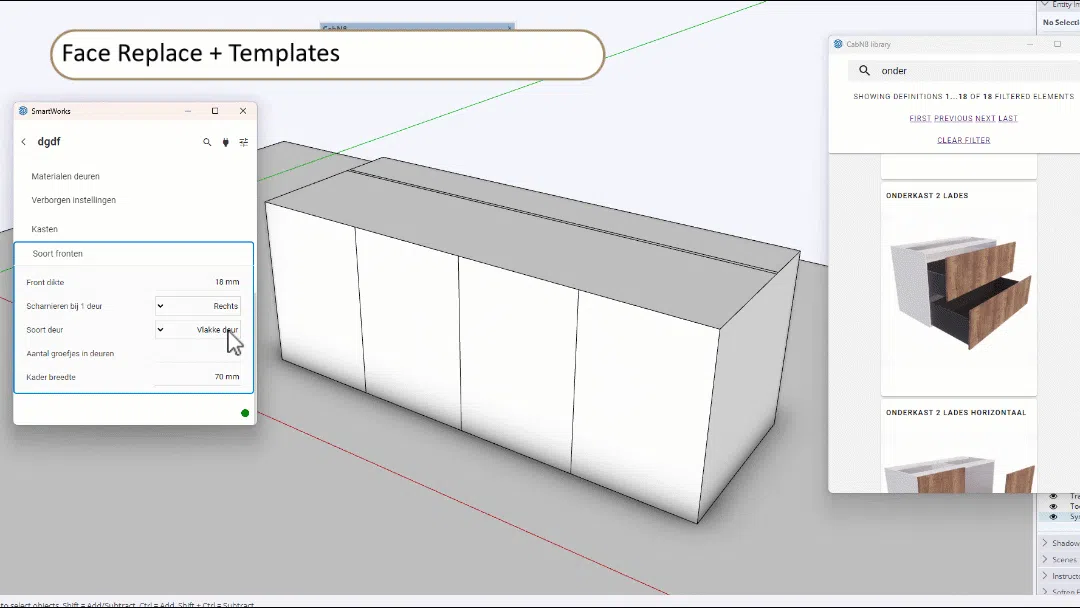Viewport: 1080px width, 608px height.
Task: Select the Onderkast 2 Lades thumbnail
Action: coord(959,293)
